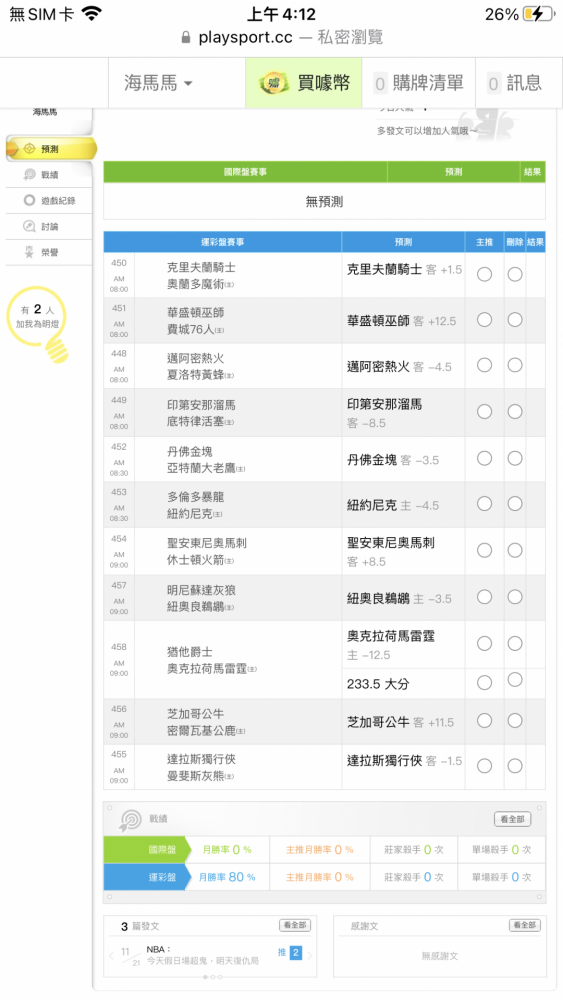Viewport: 563px width, 1000px height.
Task: Click 看全部 button in 感謝文 panel
Action: [525, 925]
